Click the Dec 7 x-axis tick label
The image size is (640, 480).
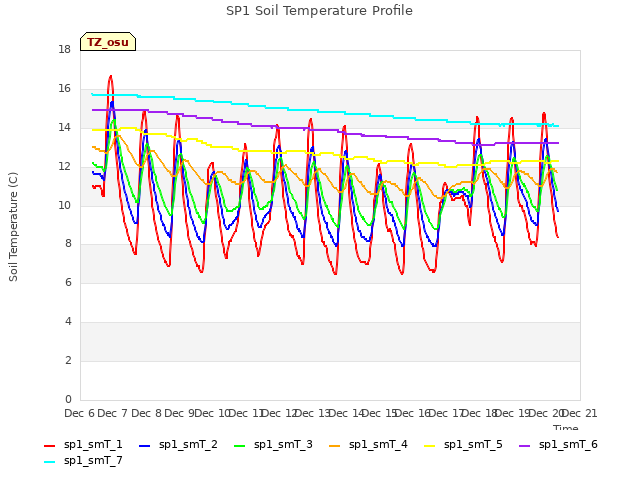point(113,413)
